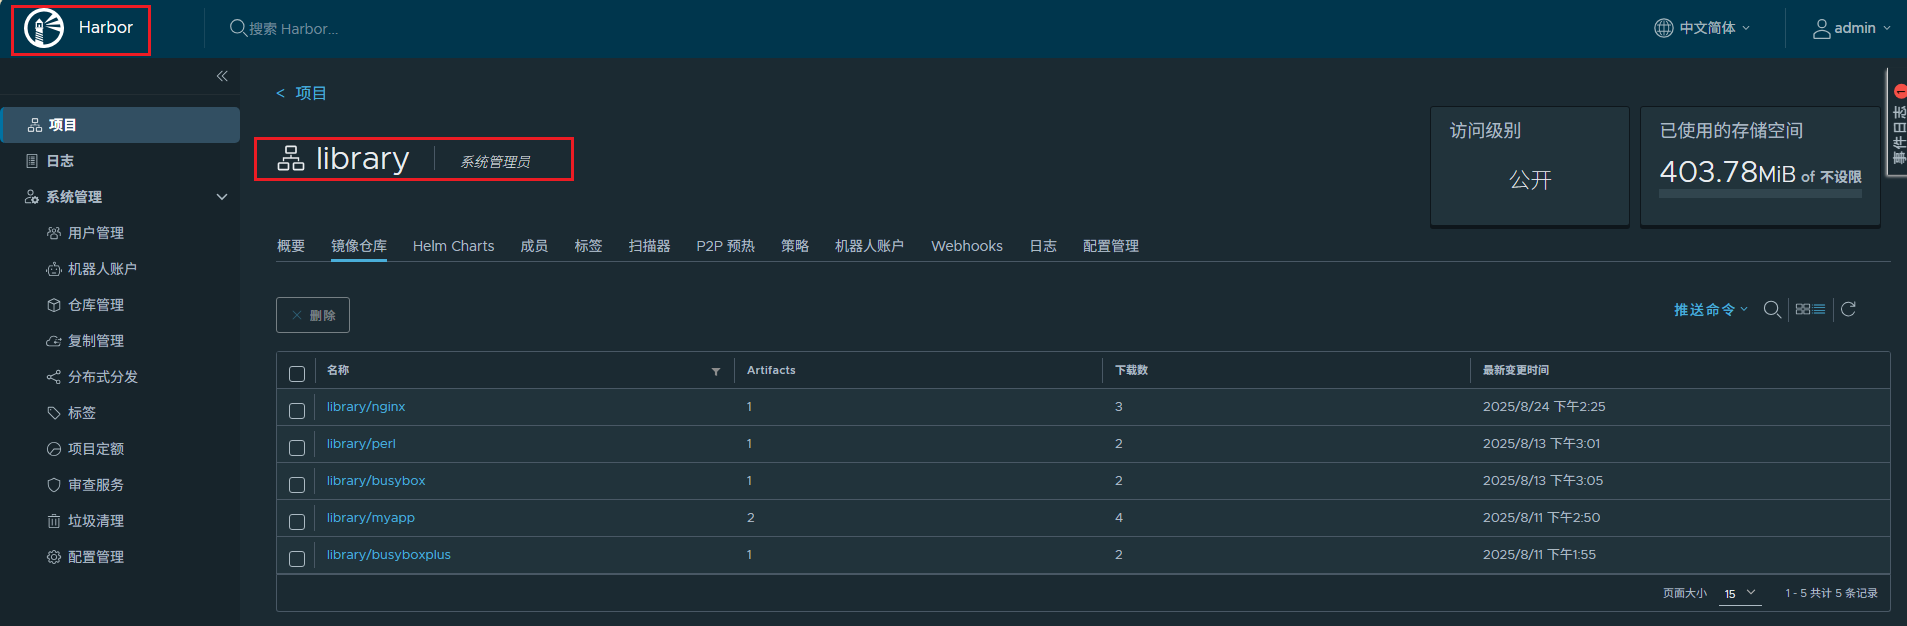
Task: Click the 垃圾清理 trash icon
Action: (x=54, y=521)
